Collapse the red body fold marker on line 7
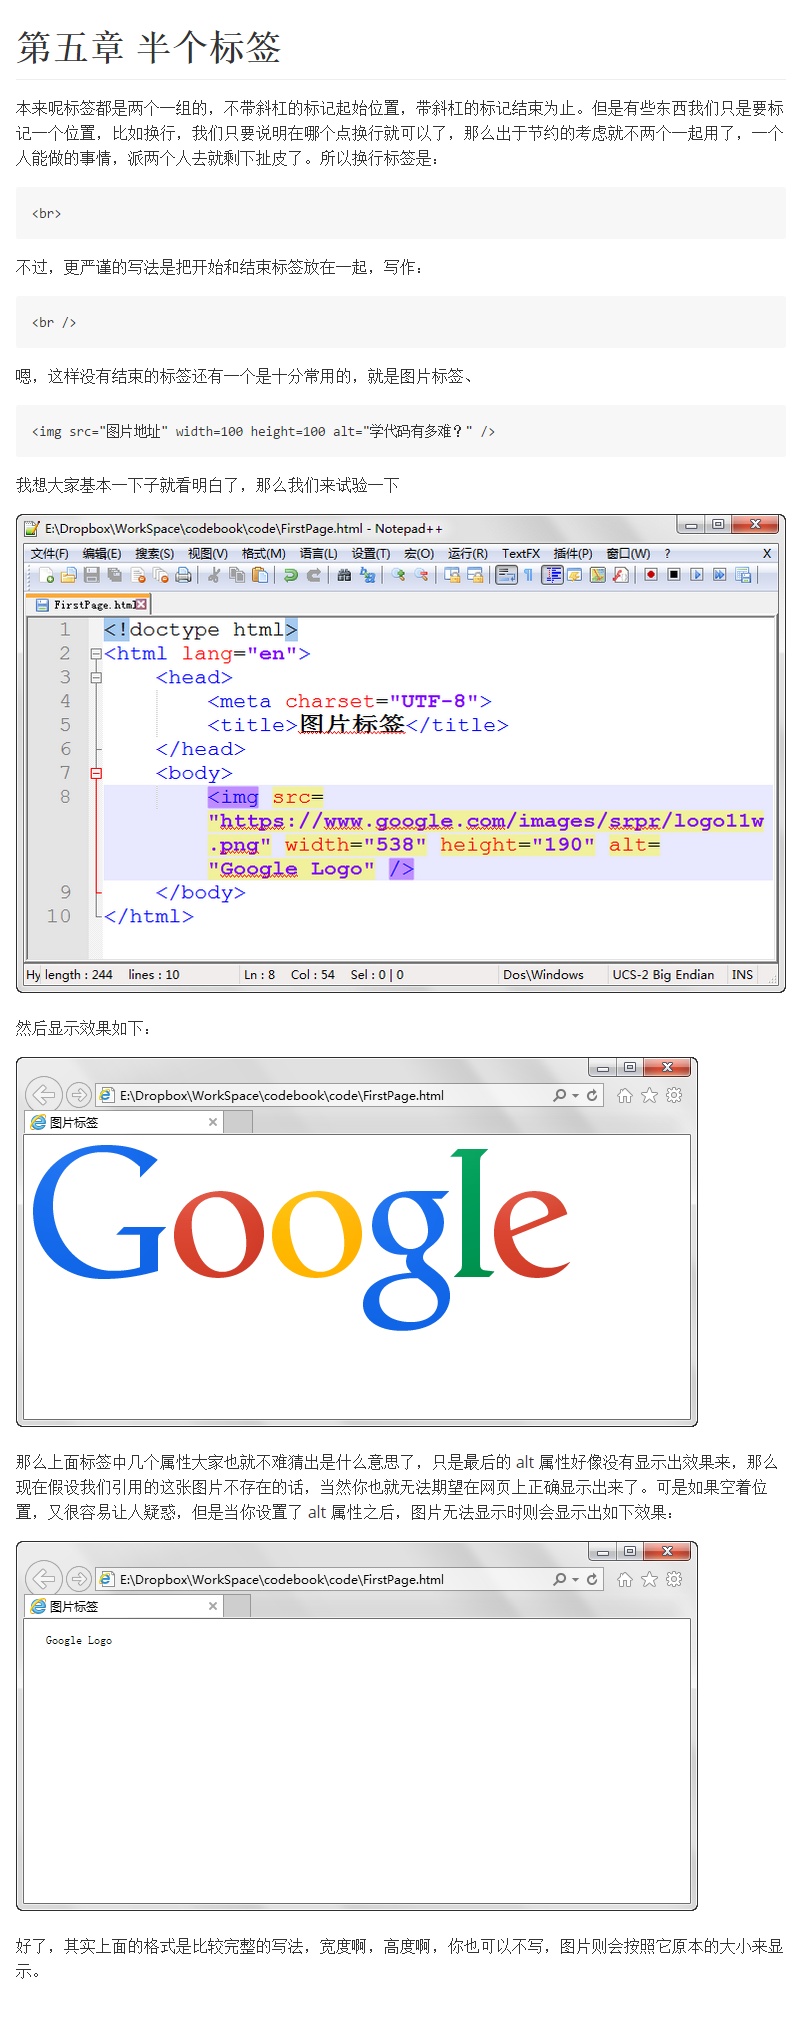The image size is (800, 2028). pos(96,773)
